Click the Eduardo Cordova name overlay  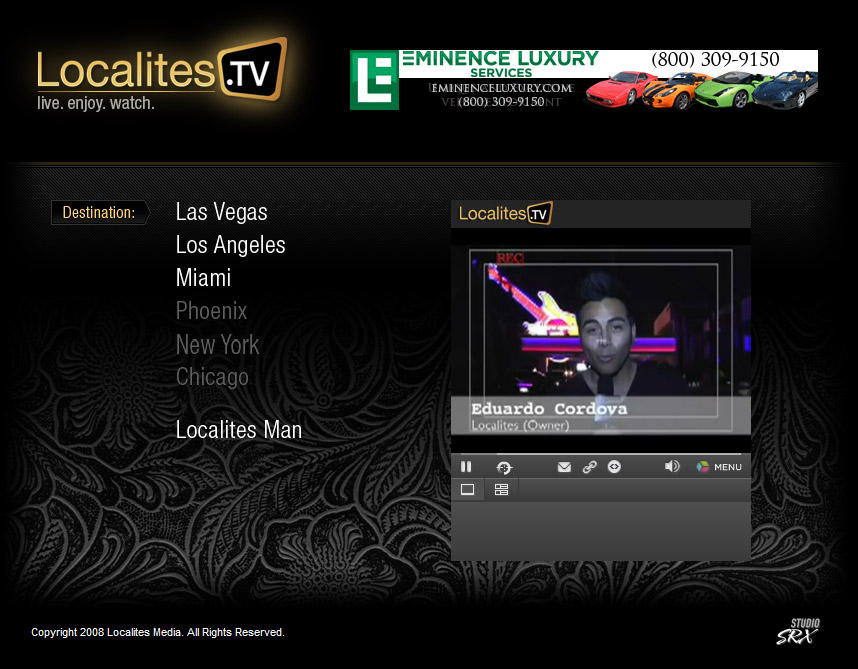pyautogui.click(x=549, y=410)
